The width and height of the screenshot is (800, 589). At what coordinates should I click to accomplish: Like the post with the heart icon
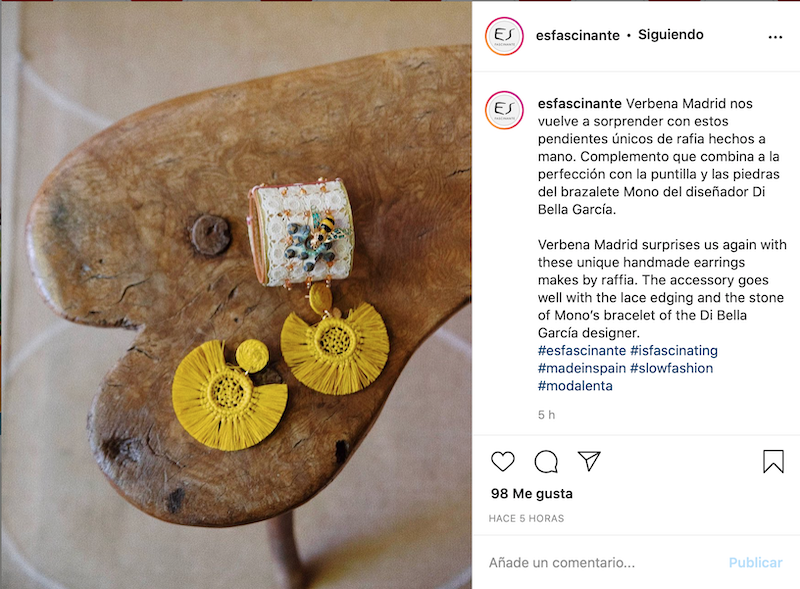point(503,461)
